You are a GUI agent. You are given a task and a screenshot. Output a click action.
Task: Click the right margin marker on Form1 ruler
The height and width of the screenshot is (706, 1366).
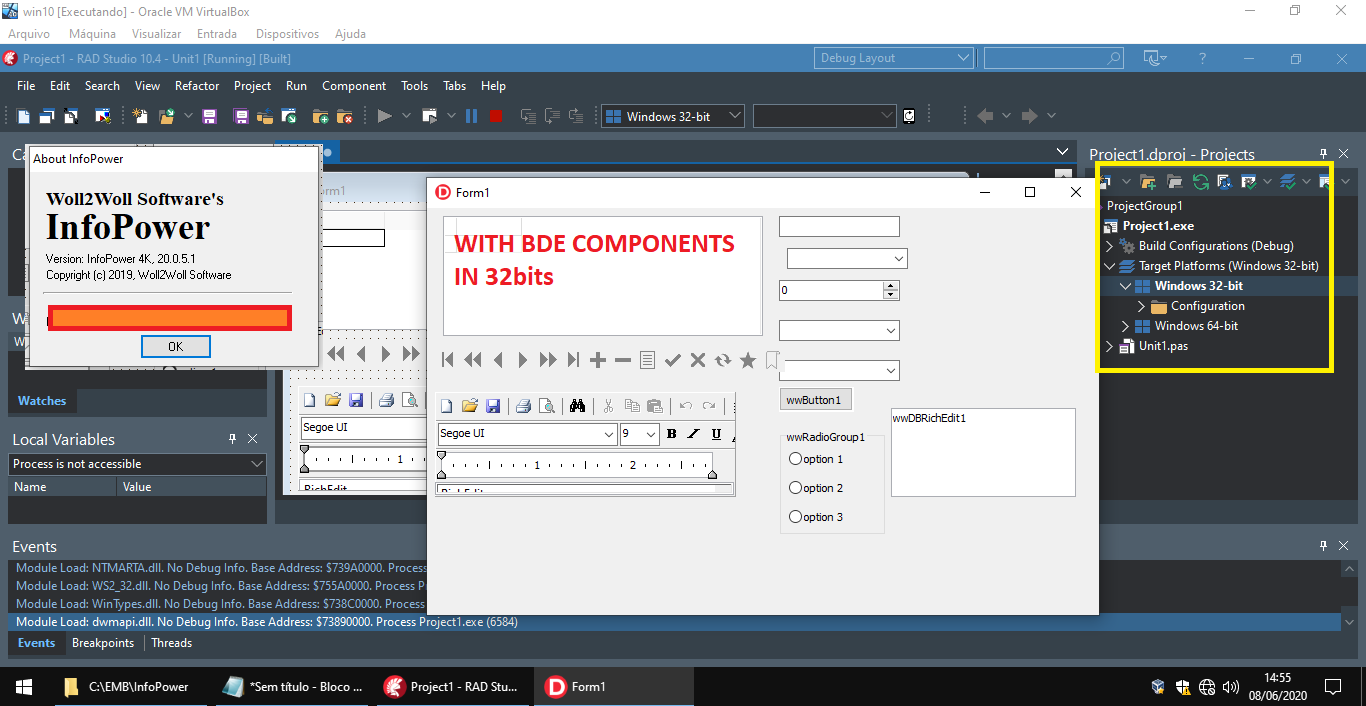pos(712,473)
